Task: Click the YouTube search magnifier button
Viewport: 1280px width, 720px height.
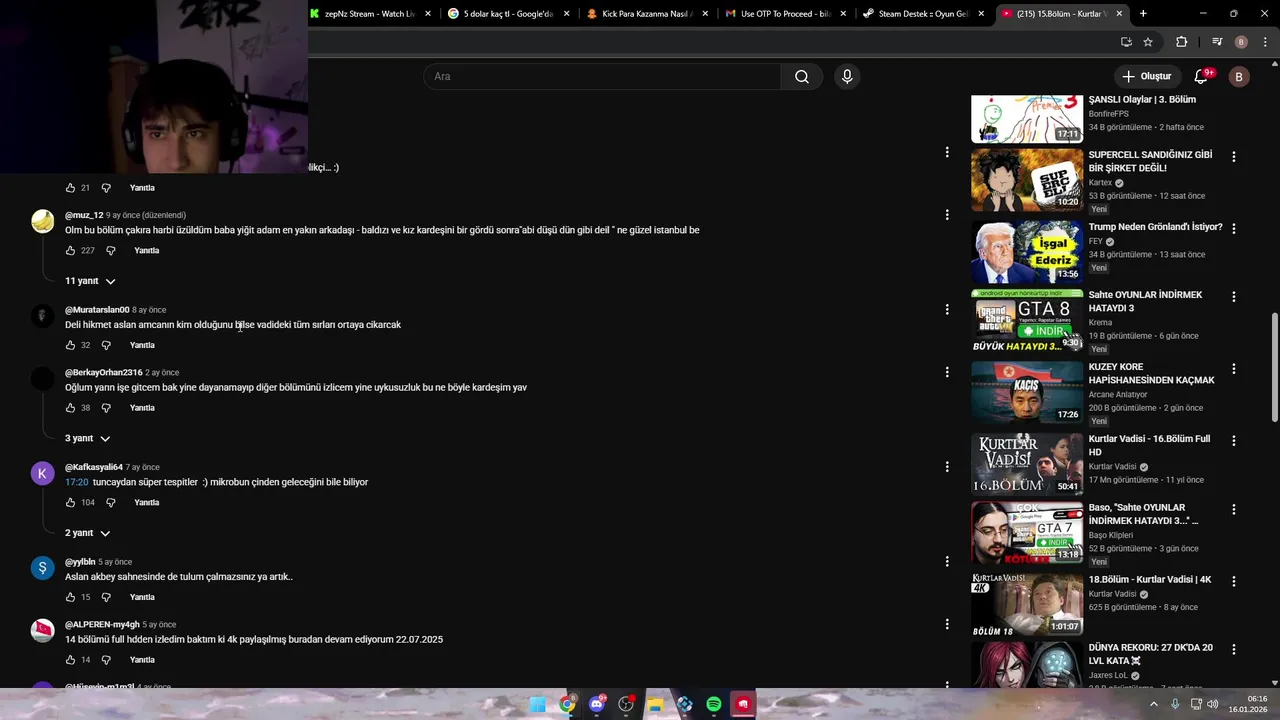Action: tap(802, 77)
